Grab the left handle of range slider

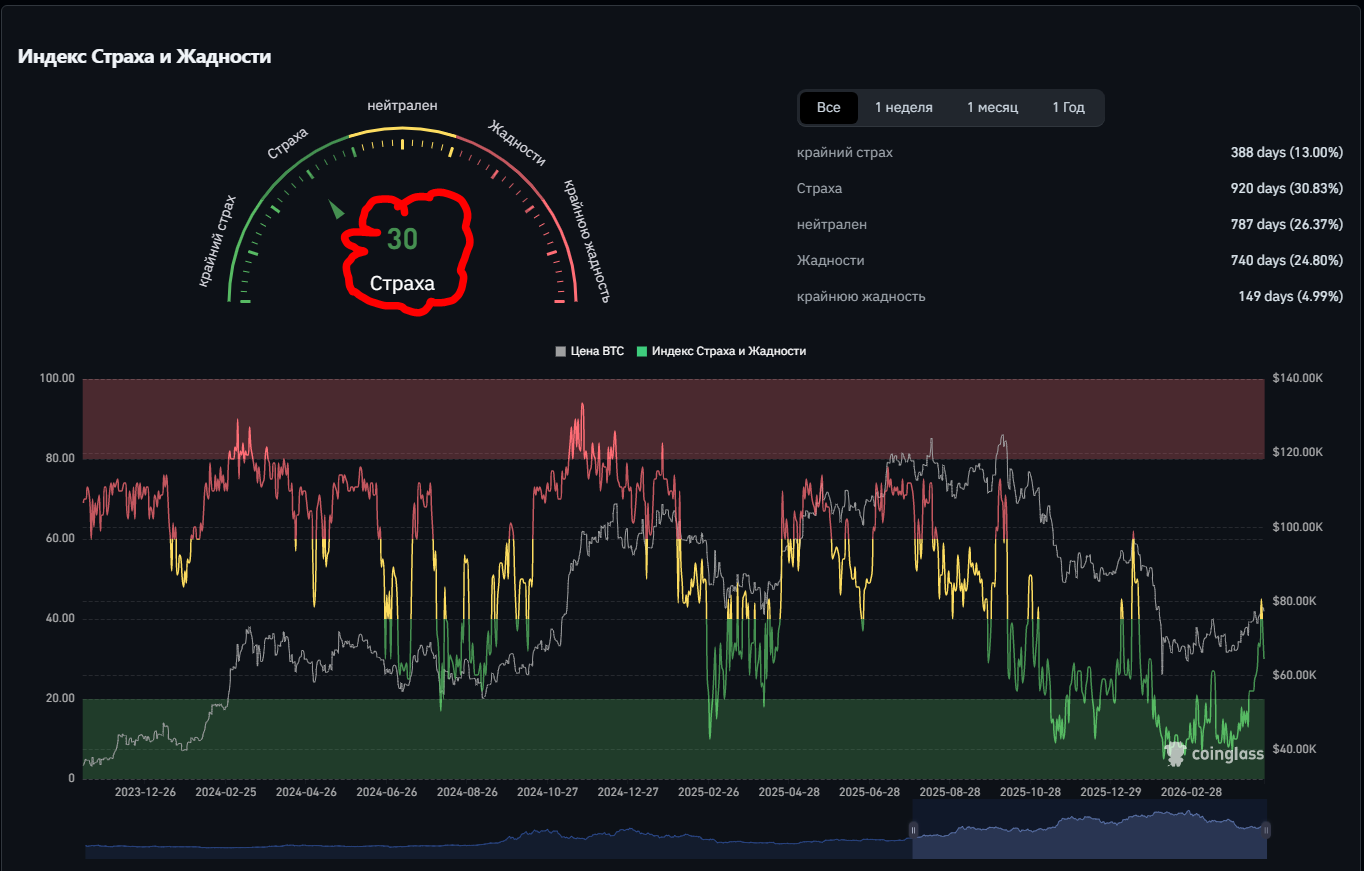point(912,829)
